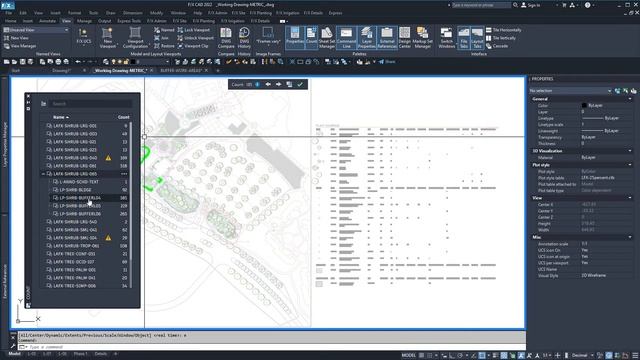Click Unlock Viewport in ribbon
Image resolution: width=640 pixels, height=360 pixels.
196,38
